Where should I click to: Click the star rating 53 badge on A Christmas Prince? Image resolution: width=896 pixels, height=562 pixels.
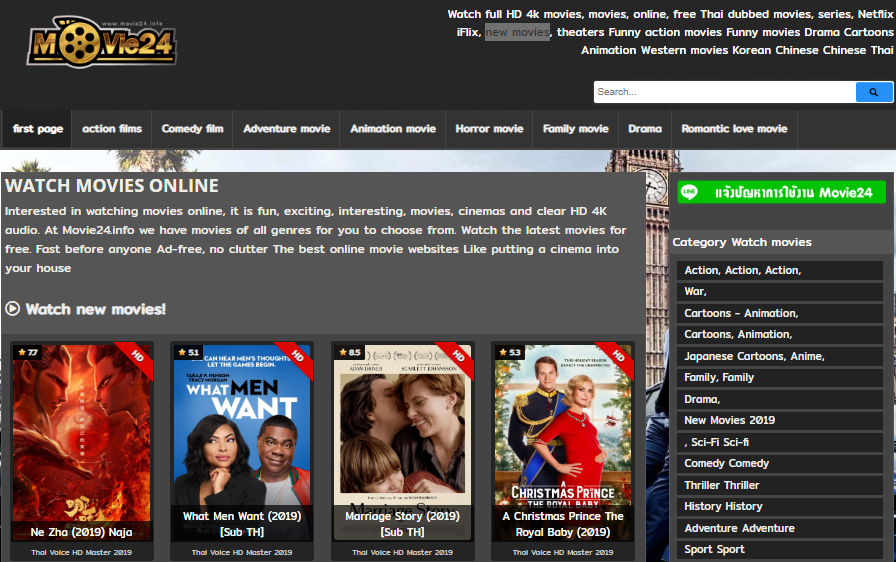(509, 352)
